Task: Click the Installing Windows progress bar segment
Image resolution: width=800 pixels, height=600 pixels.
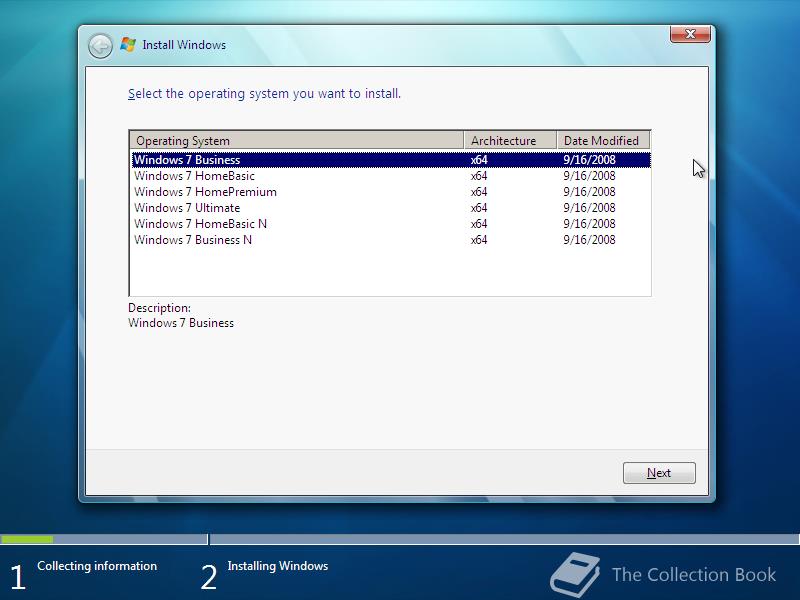Action: [x=504, y=539]
